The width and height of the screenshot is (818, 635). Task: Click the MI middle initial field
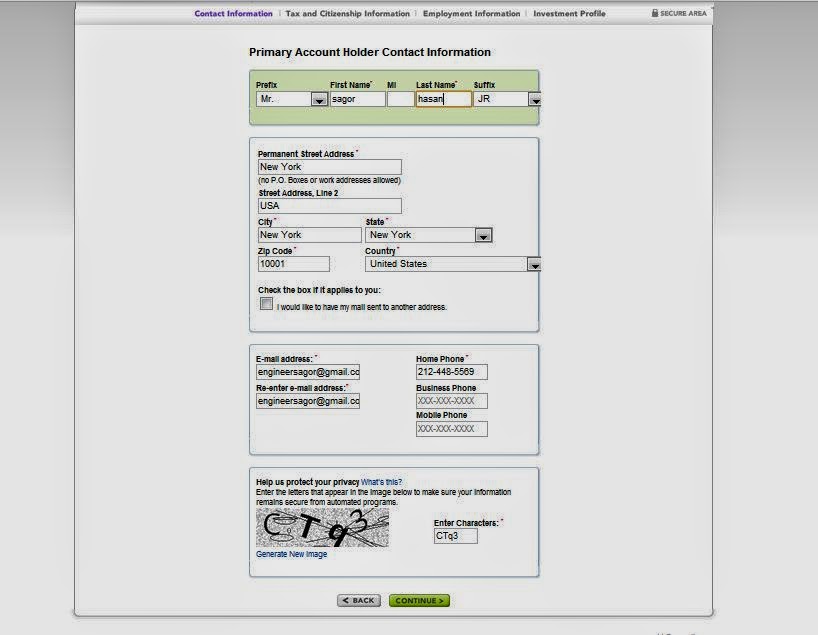(x=400, y=99)
